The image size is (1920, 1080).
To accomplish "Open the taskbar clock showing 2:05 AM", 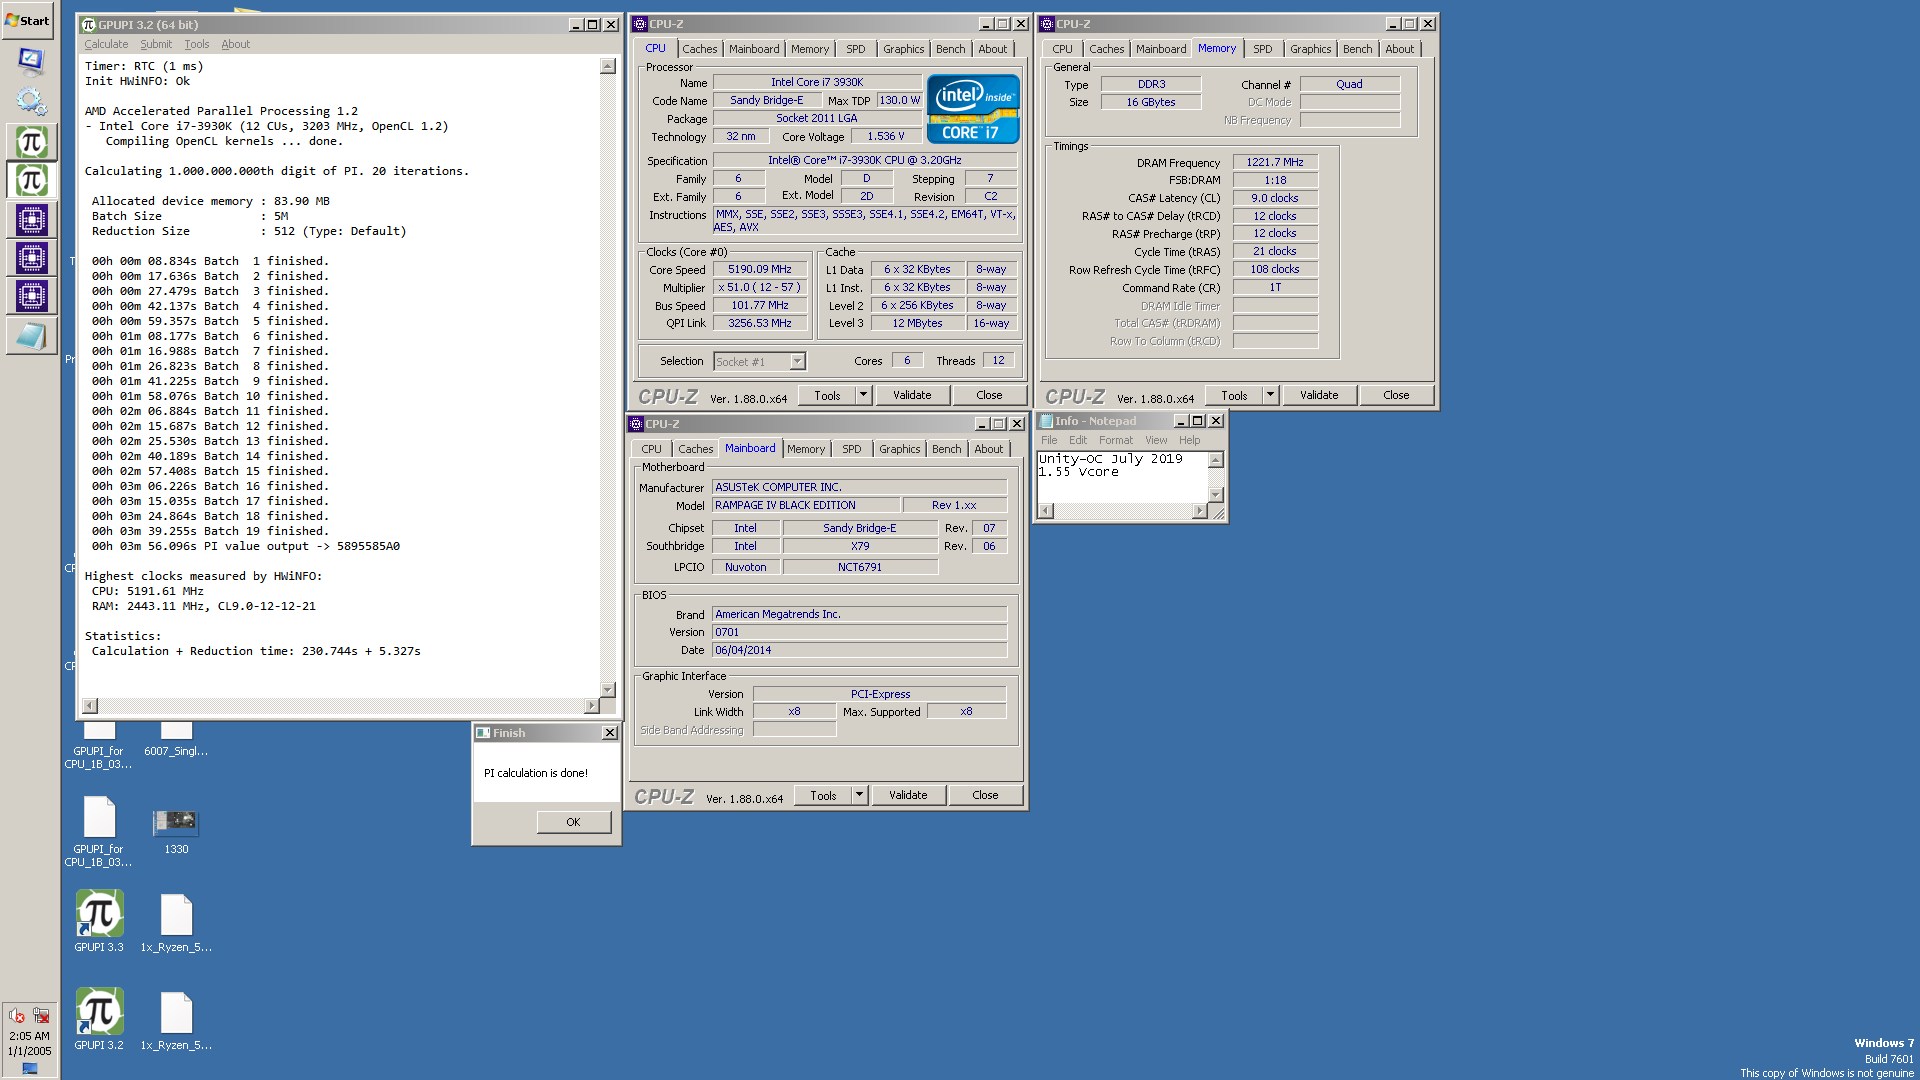I will coord(30,1043).
